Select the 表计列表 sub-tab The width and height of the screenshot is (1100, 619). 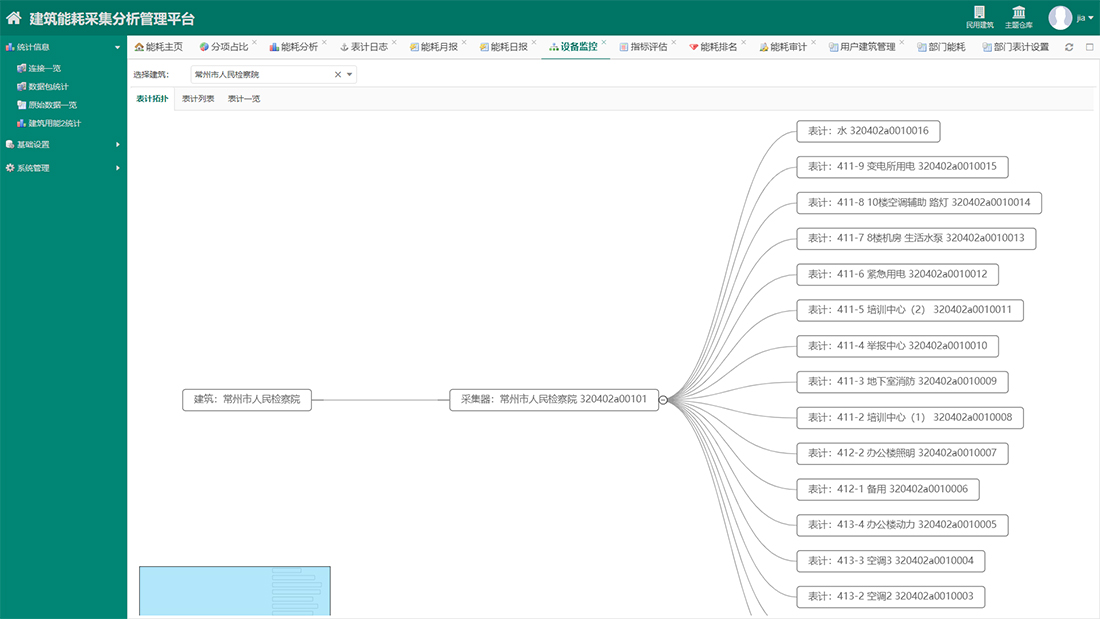[x=198, y=99]
